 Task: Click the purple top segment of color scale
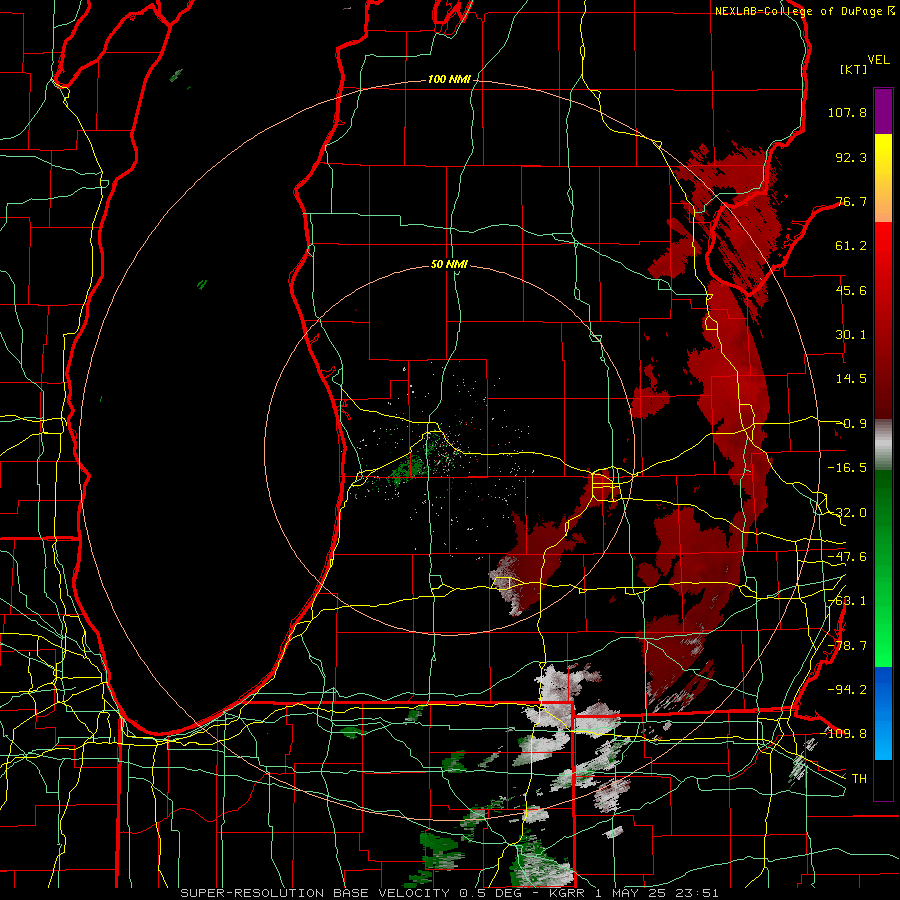[x=883, y=111]
